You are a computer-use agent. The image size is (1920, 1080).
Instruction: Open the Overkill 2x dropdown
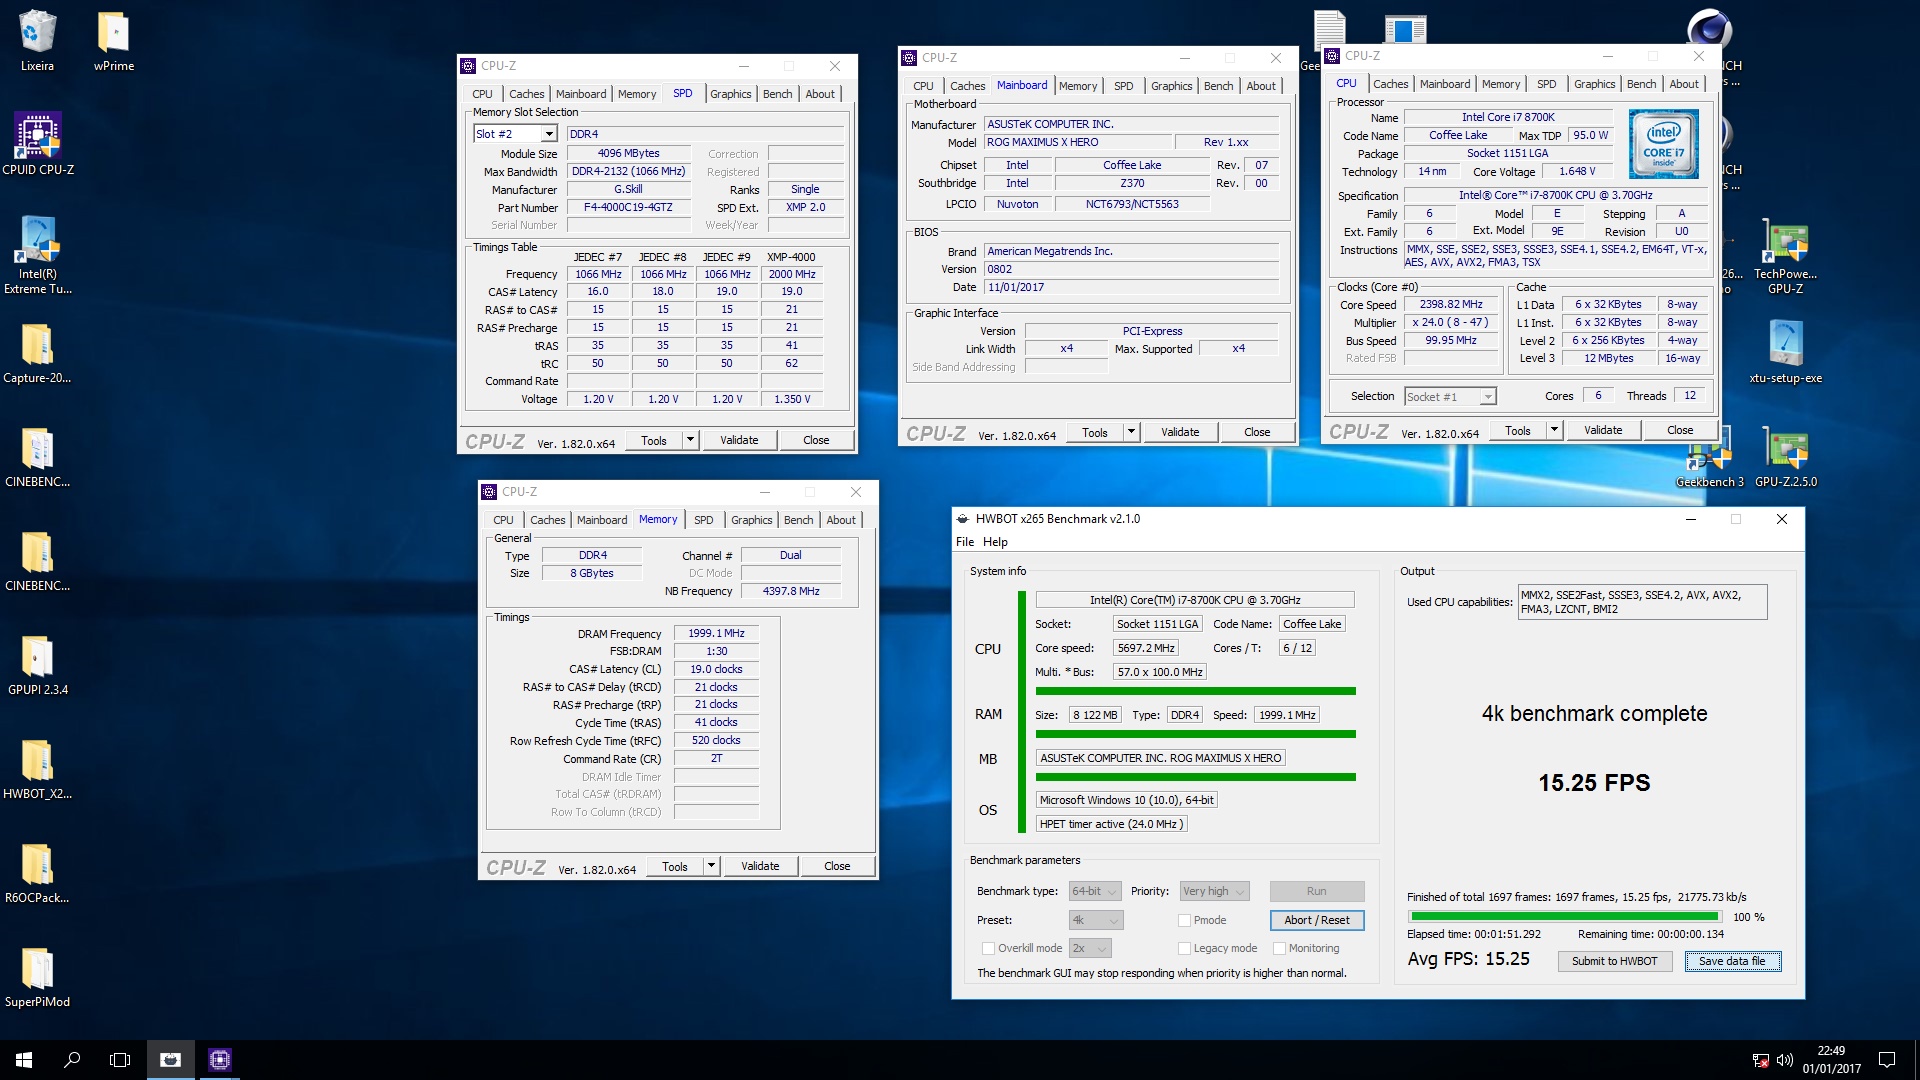(1090, 948)
